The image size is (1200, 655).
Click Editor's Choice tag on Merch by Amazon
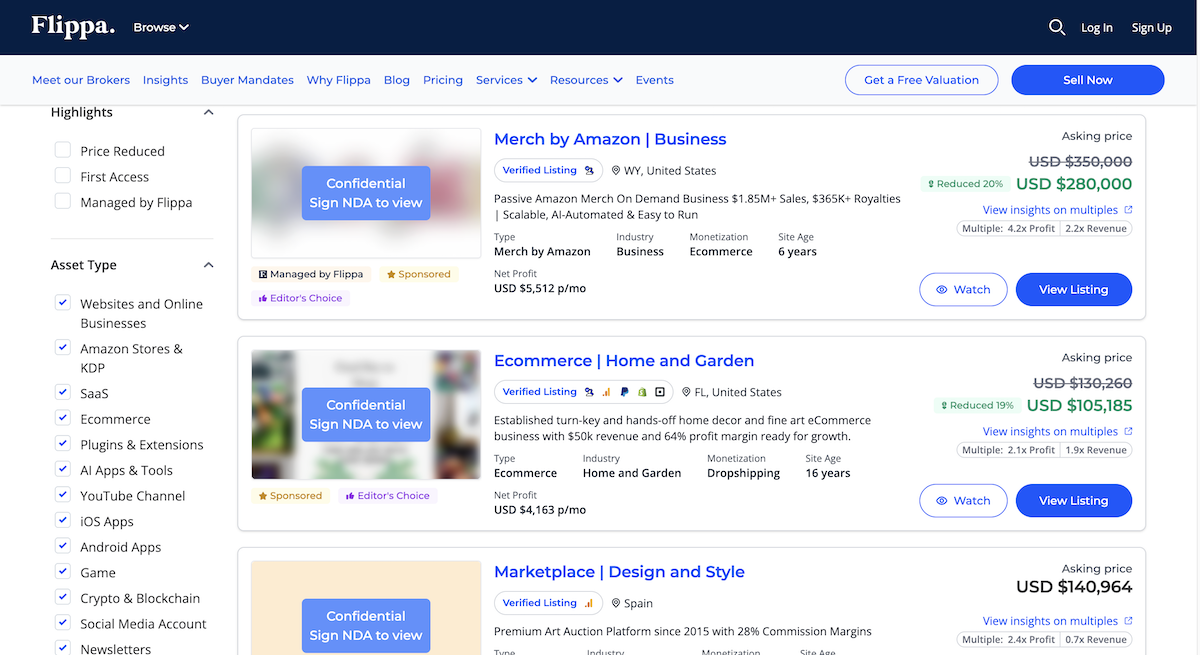coord(300,298)
